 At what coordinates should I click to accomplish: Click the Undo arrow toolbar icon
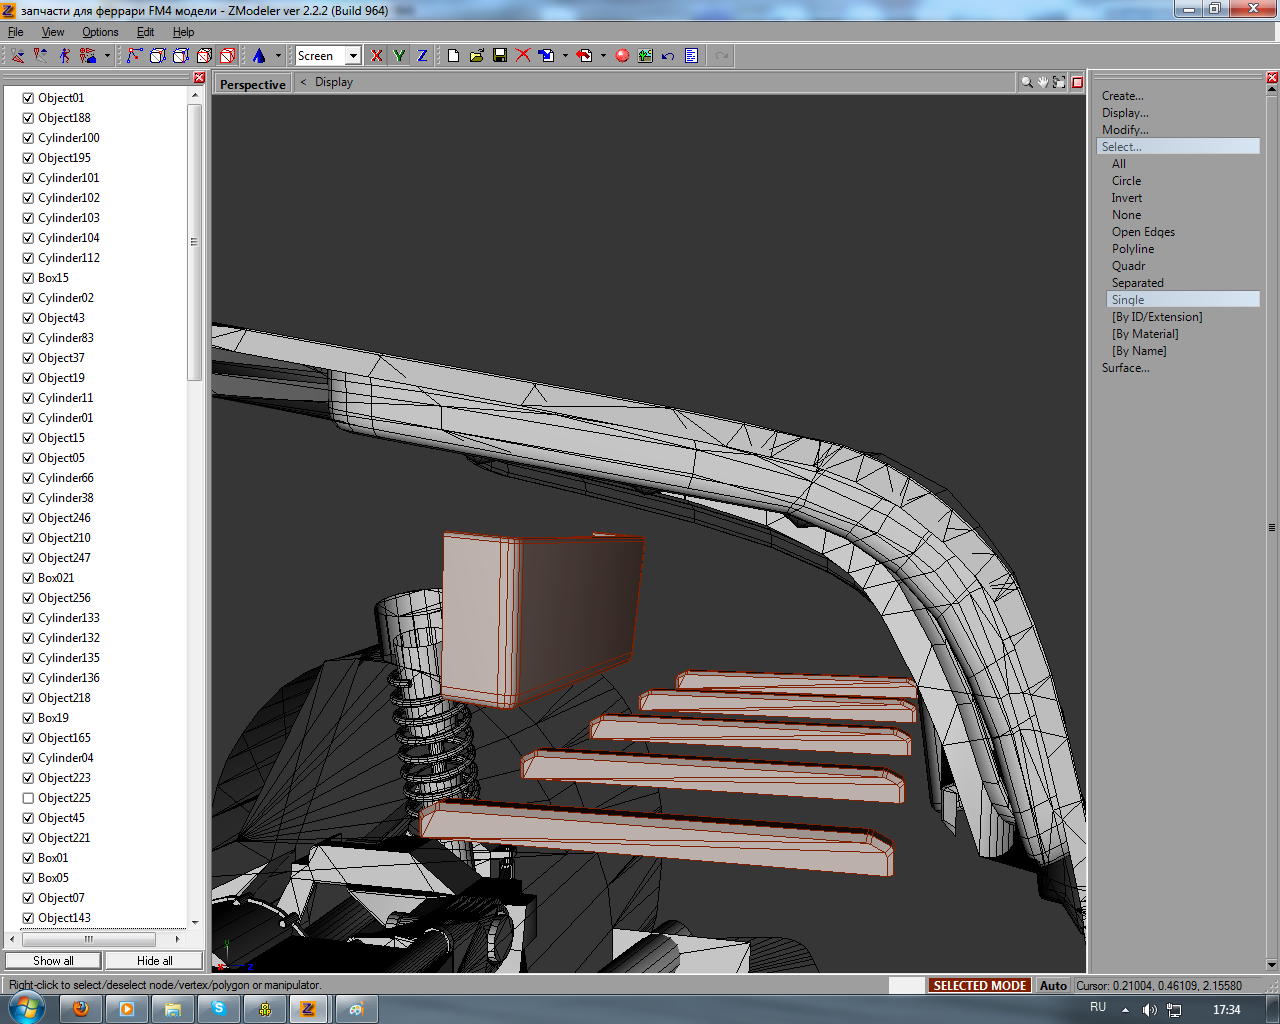(x=668, y=56)
